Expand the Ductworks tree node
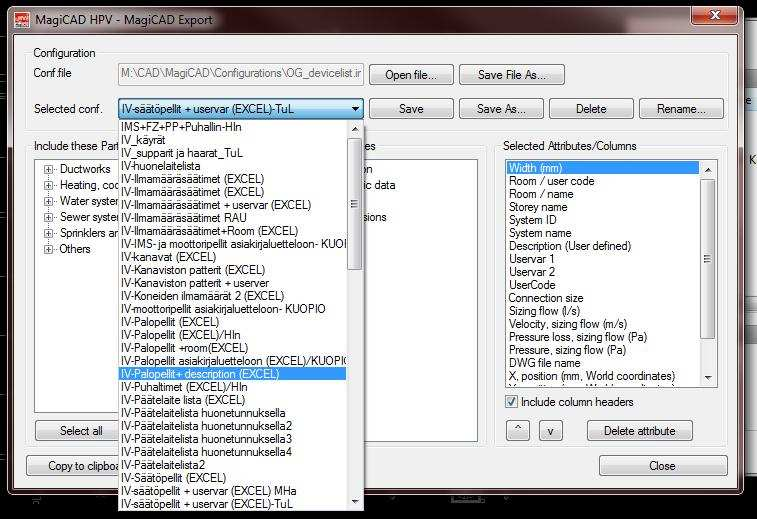Screen dimensions: 757x519 [x=48, y=169]
